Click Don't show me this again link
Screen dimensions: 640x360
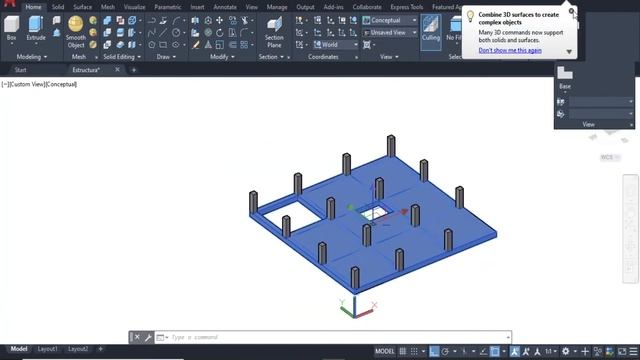coord(510,50)
